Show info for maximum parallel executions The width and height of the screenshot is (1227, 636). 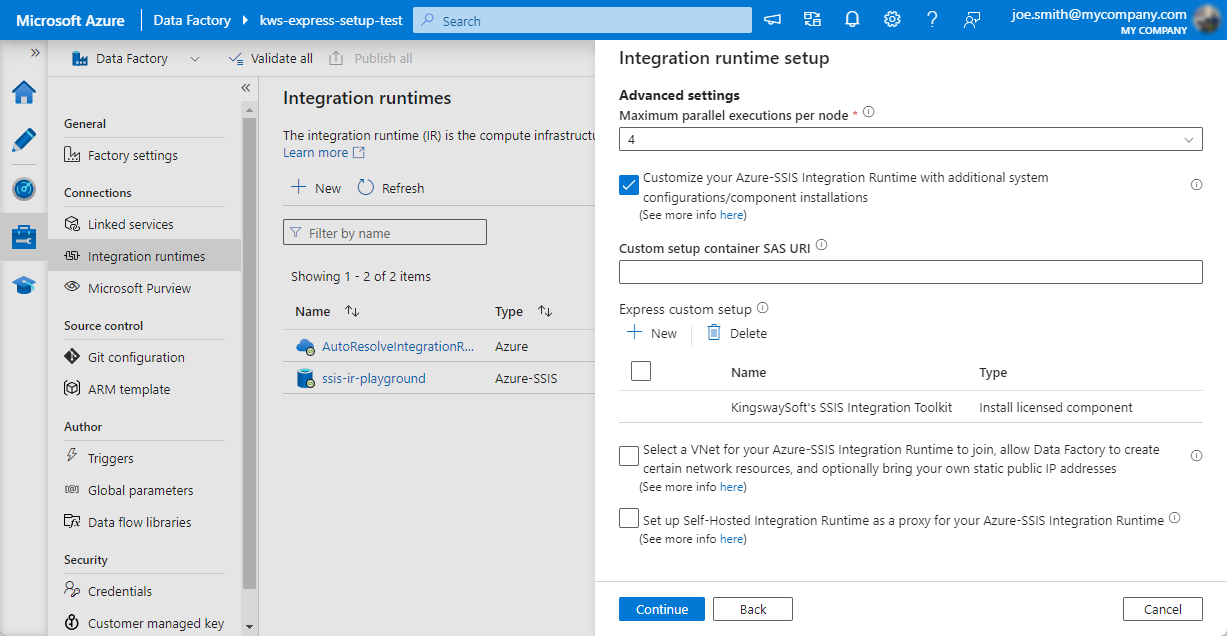[x=869, y=113]
